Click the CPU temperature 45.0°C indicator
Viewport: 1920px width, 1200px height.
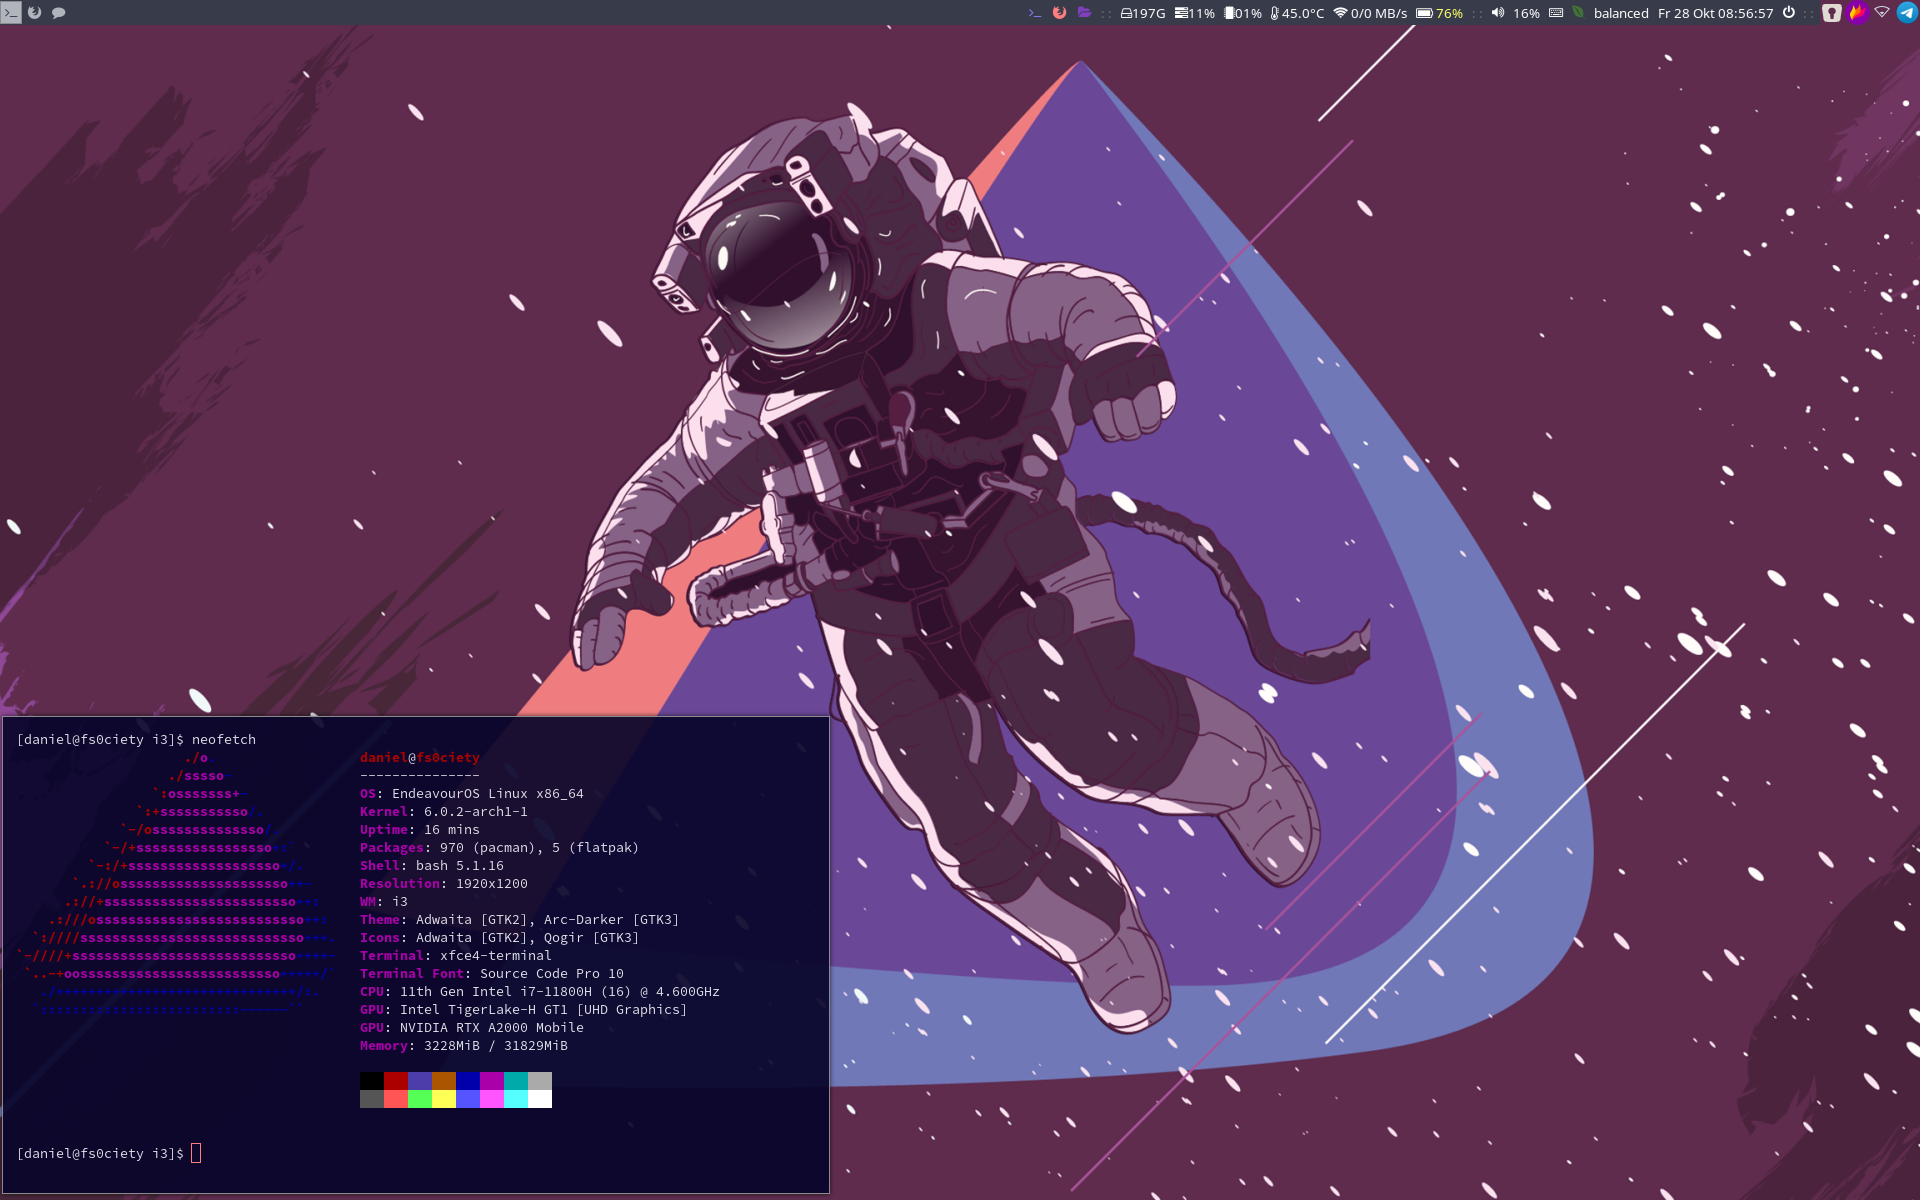pyautogui.click(x=1297, y=13)
